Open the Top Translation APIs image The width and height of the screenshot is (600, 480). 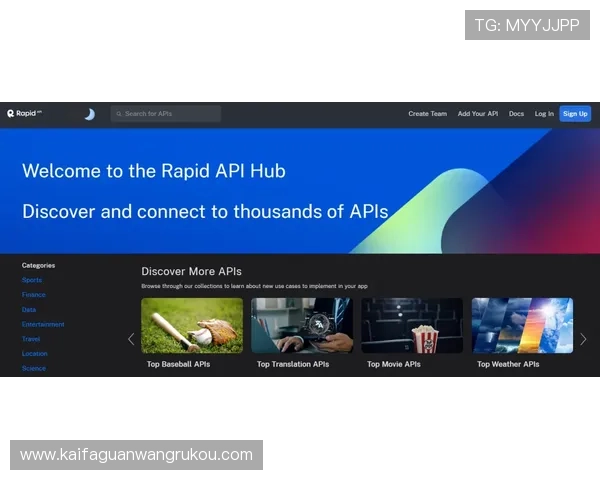pos(302,325)
